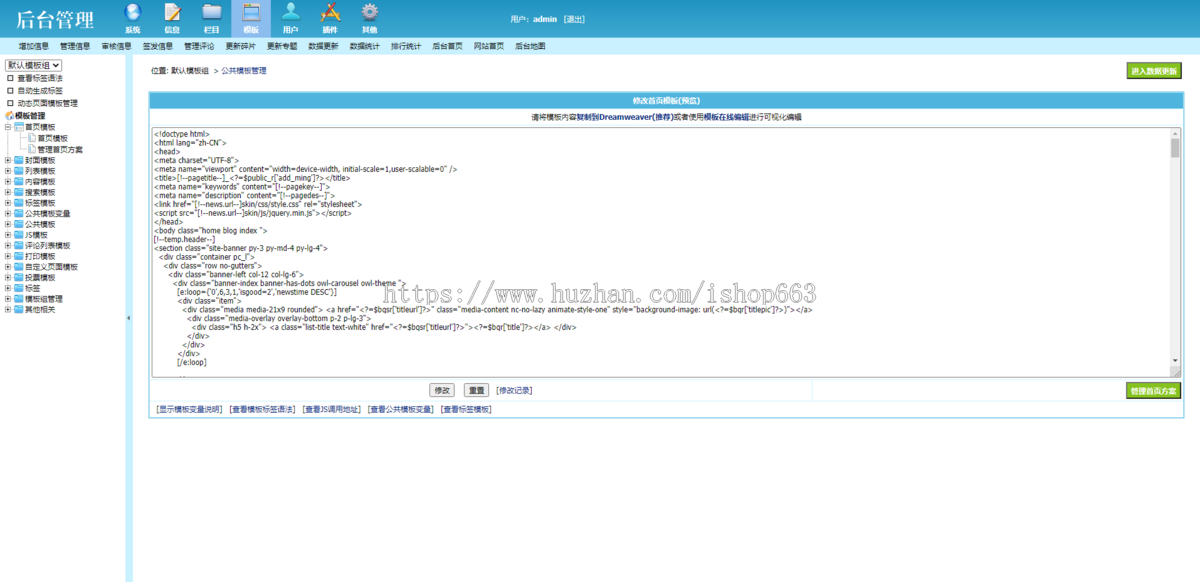Image resolution: width=1200 pixels, height=582 pixels.
Task: Check the 查看标签语法 box
Action: click(11, 78)
